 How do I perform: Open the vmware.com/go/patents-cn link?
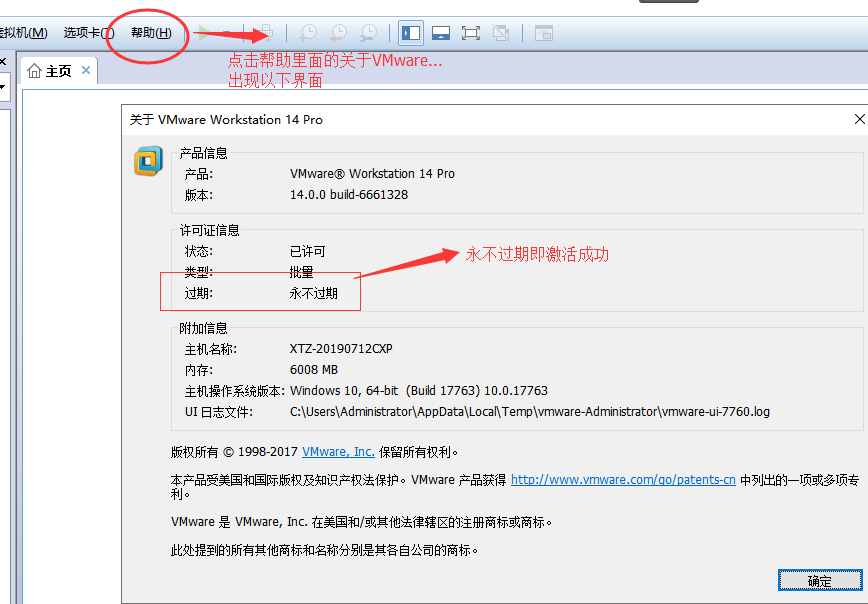(x=623, y=479)
